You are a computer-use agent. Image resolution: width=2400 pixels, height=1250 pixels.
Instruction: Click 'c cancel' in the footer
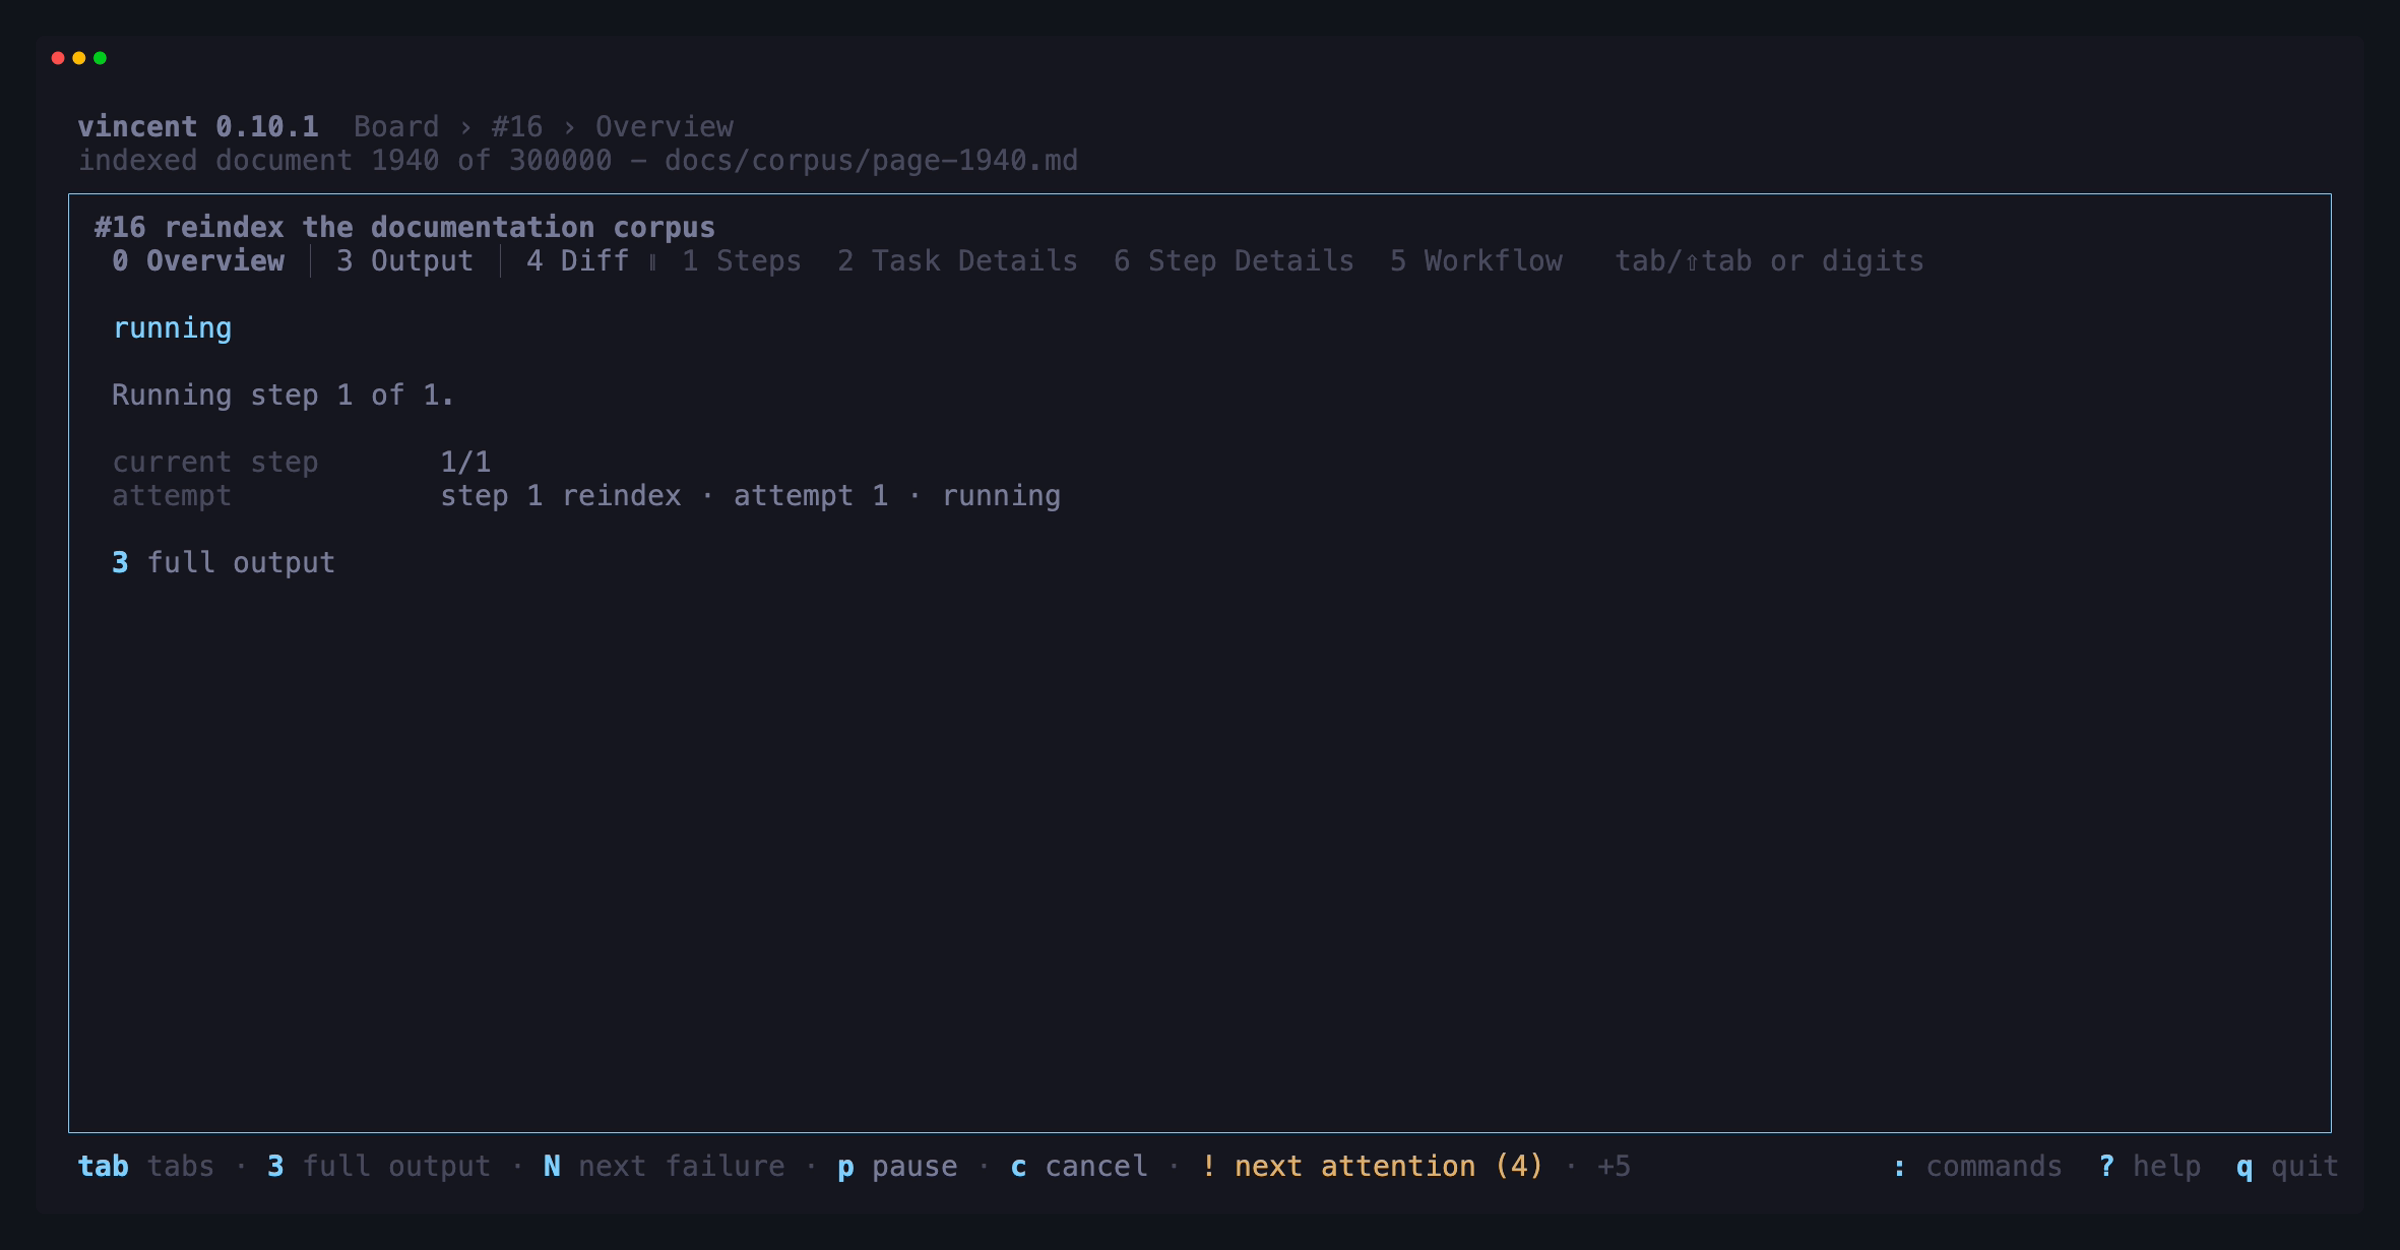click(x=1079, y=1166)
